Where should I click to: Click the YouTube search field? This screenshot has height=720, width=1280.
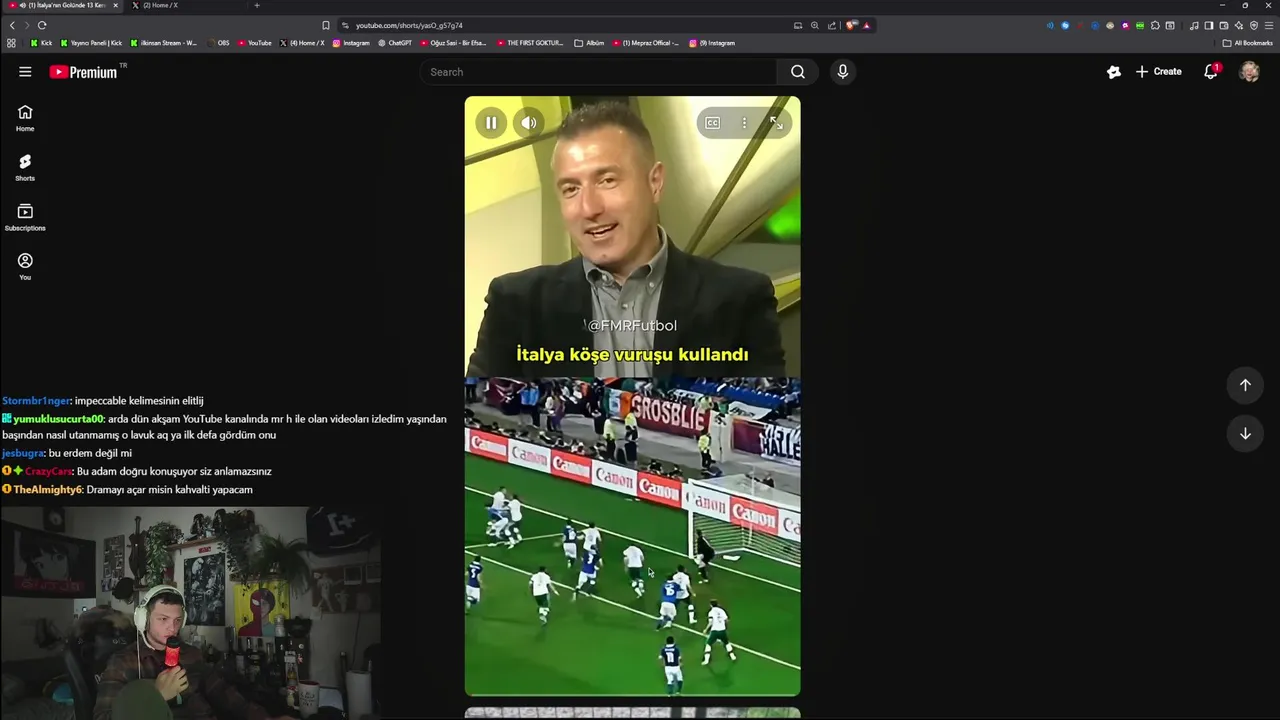598,72
